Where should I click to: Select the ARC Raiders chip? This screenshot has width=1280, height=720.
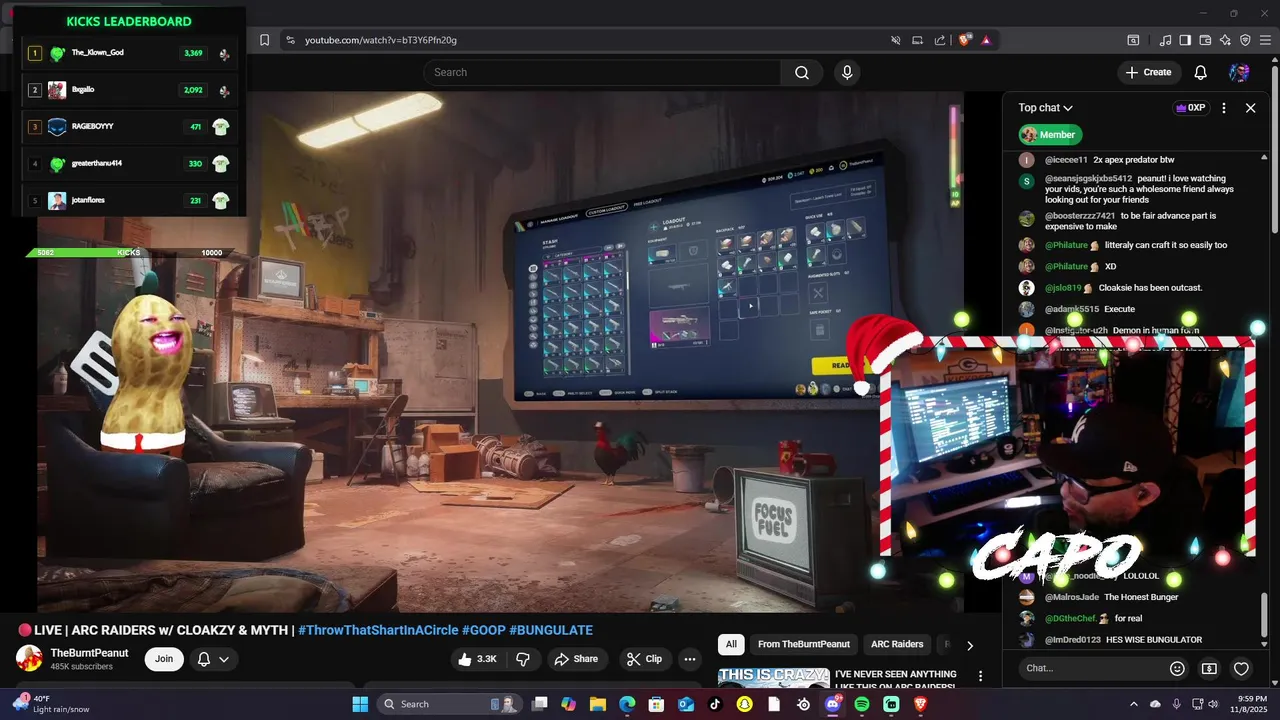[897, 645]
